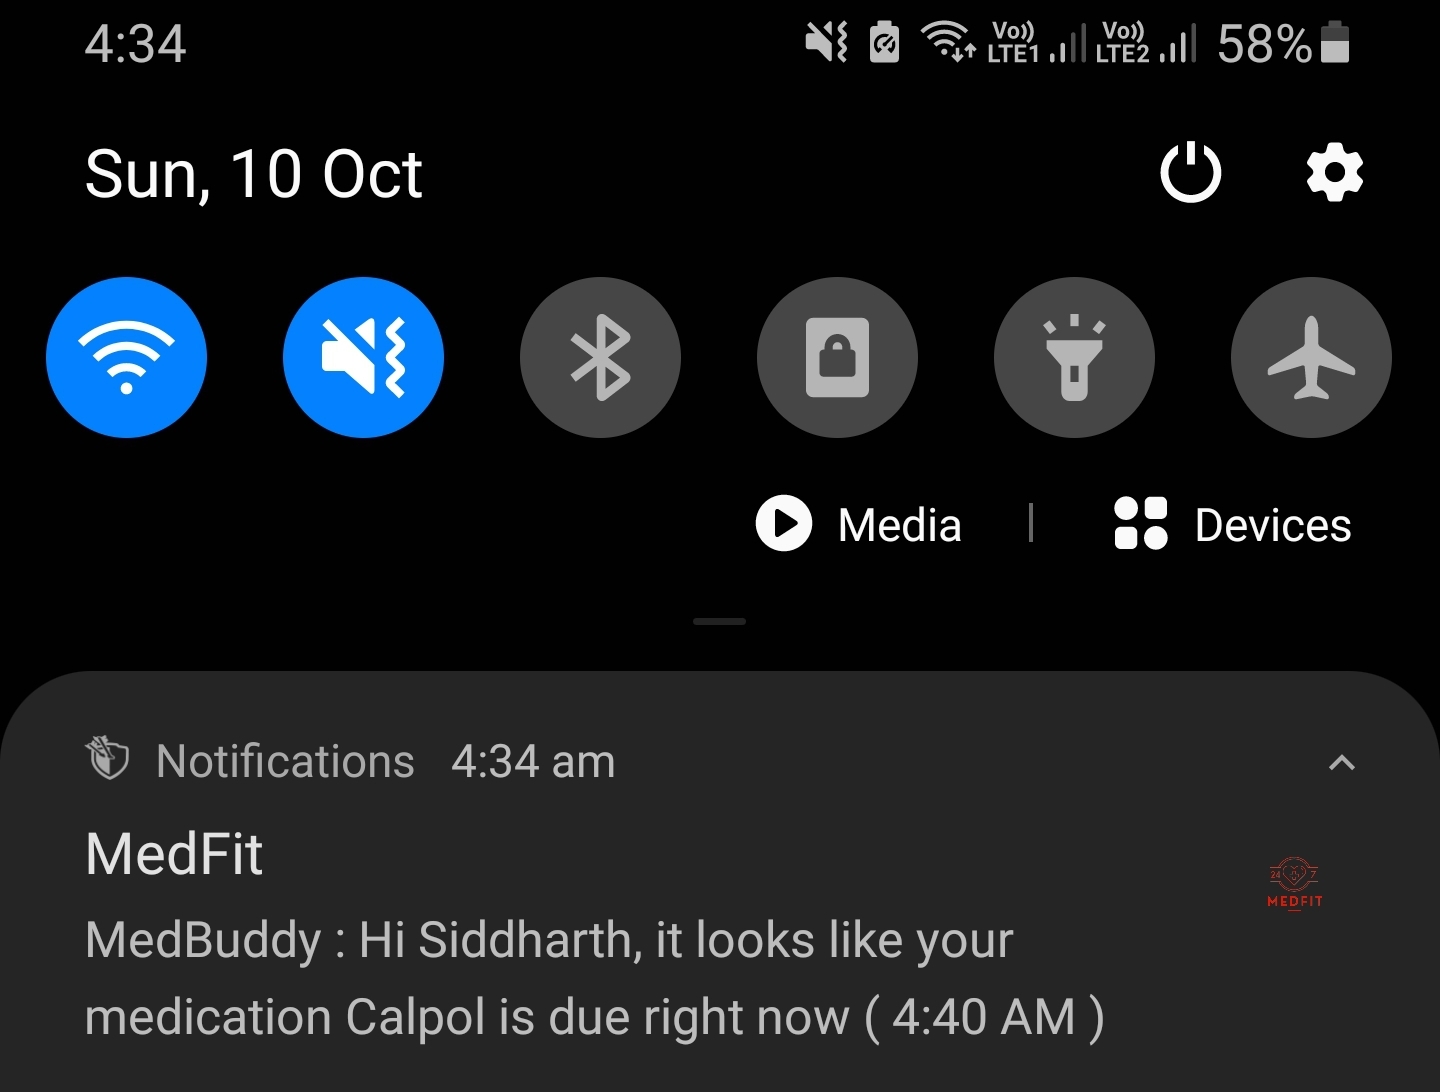The image size is (1440, 1092).
Task: Tap the Sun, 10 Oct date text
Action: point(254,174)
